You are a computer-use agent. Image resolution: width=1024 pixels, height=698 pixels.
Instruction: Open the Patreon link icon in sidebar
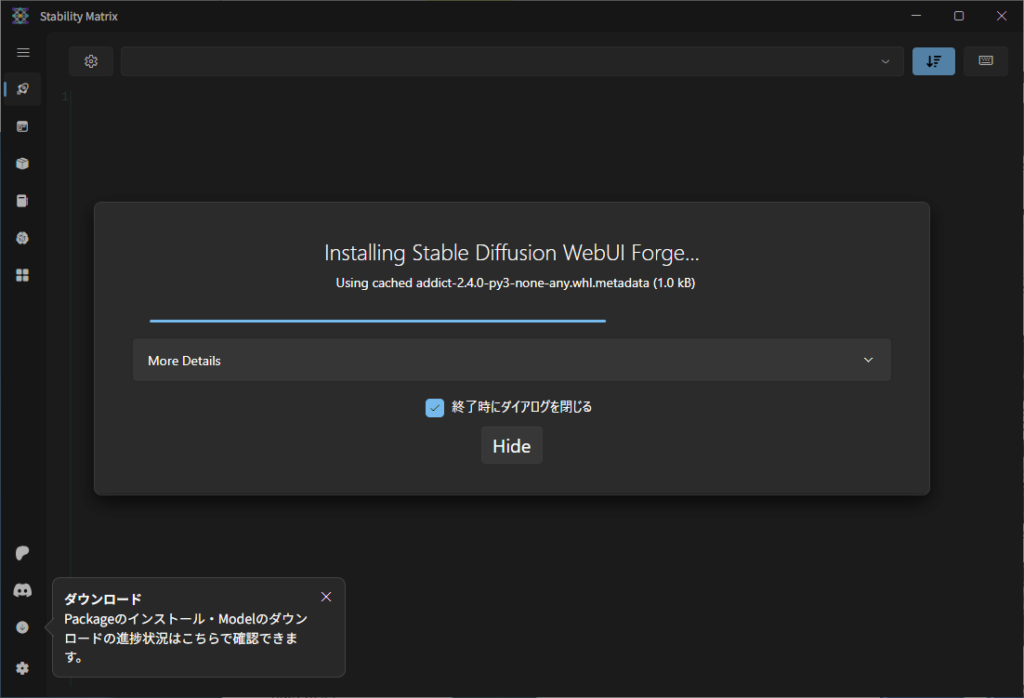23,553
